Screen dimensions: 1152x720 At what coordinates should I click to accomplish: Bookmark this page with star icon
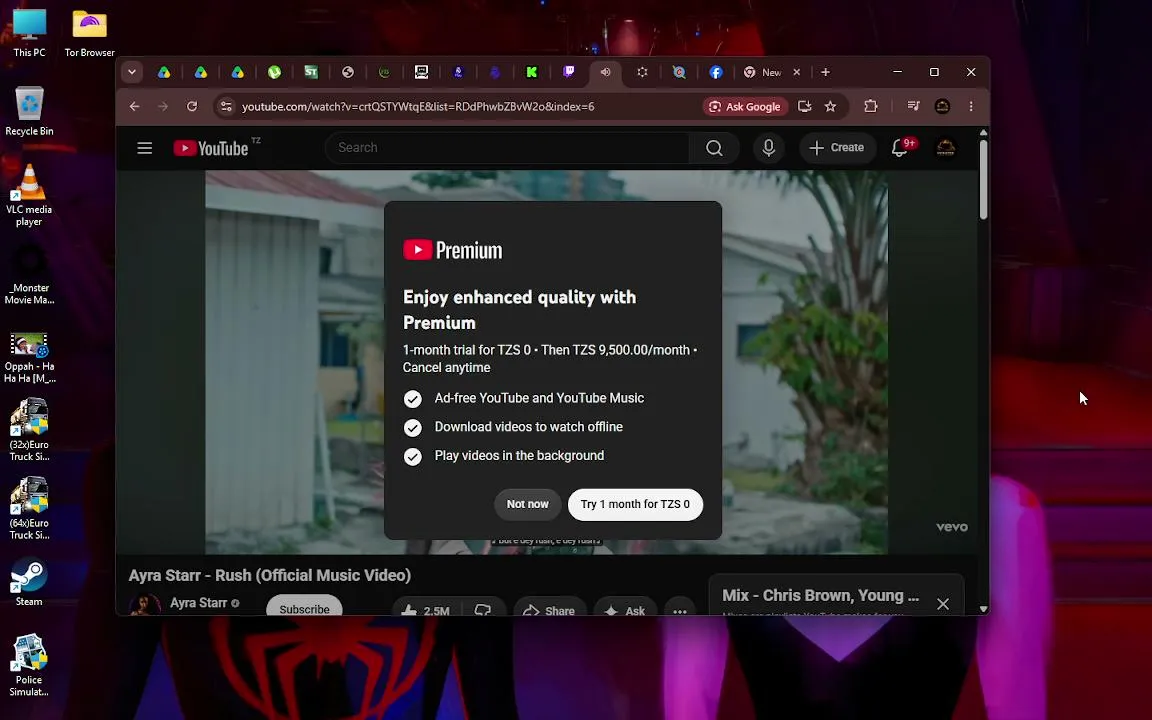(830, 107)
